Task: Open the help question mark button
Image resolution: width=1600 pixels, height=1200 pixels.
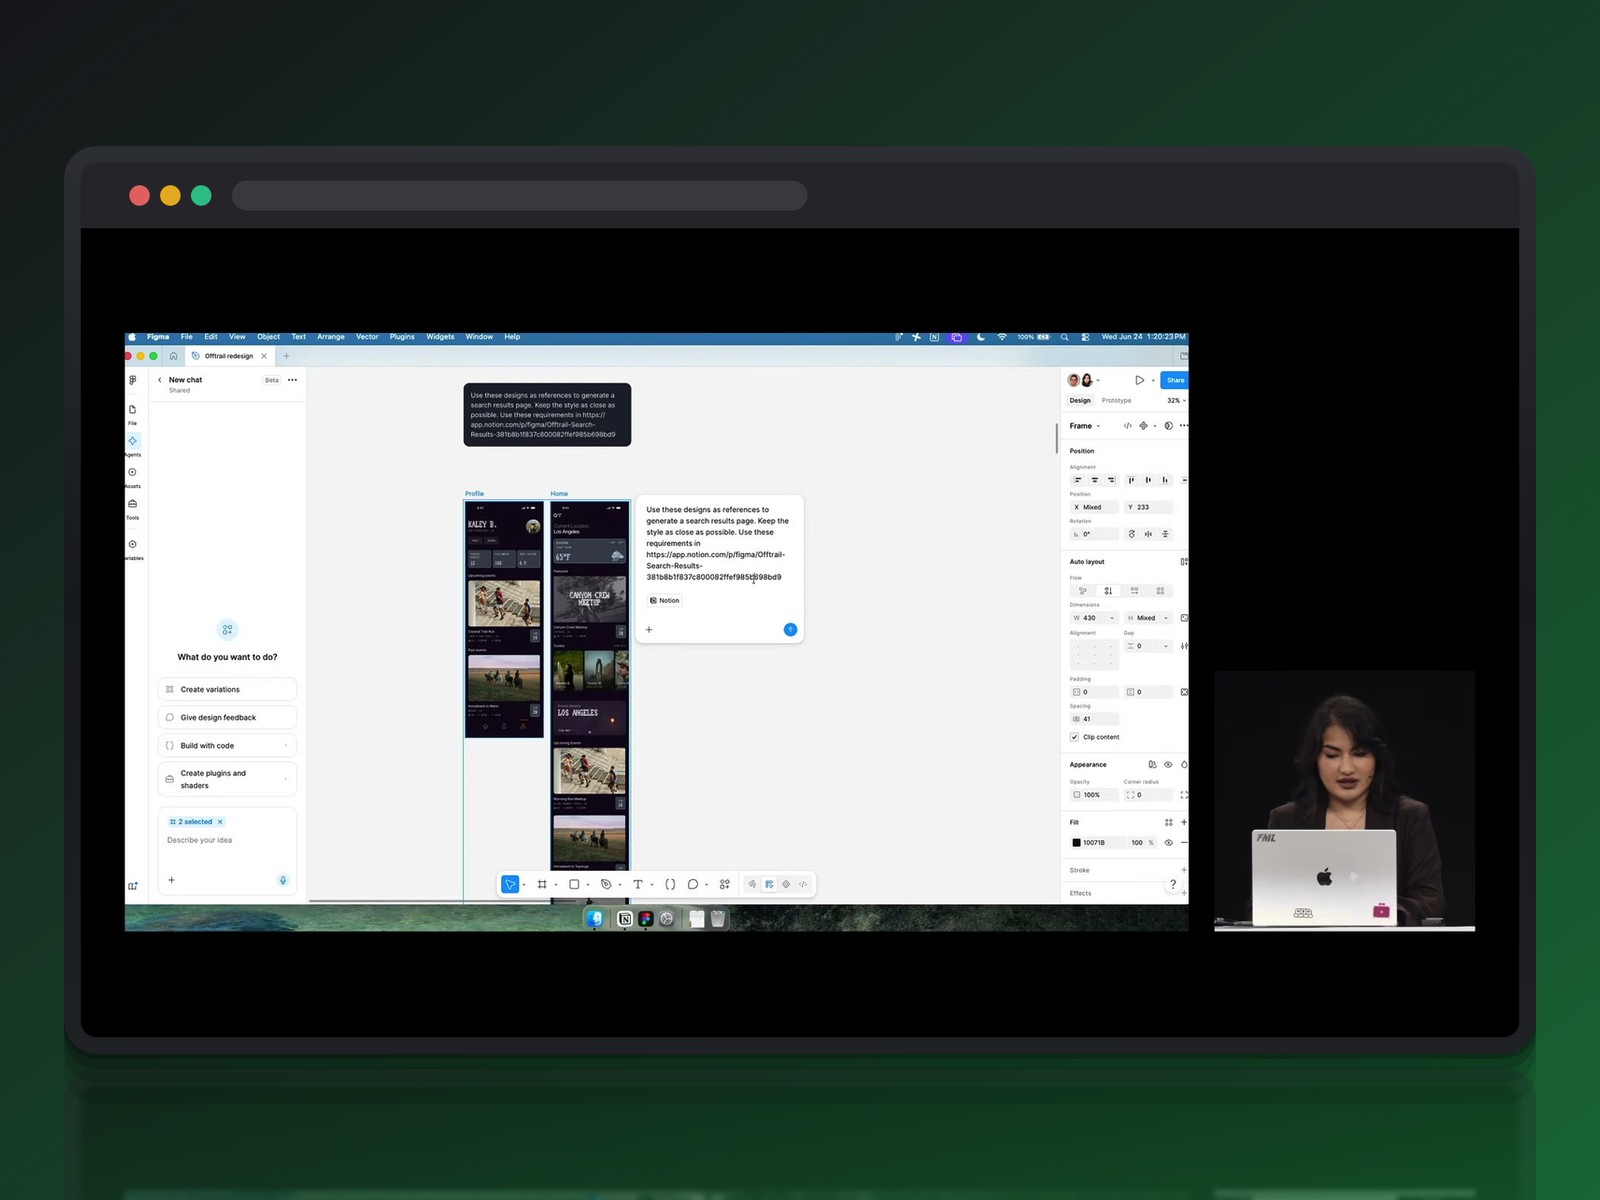Action: [1173, 884]
